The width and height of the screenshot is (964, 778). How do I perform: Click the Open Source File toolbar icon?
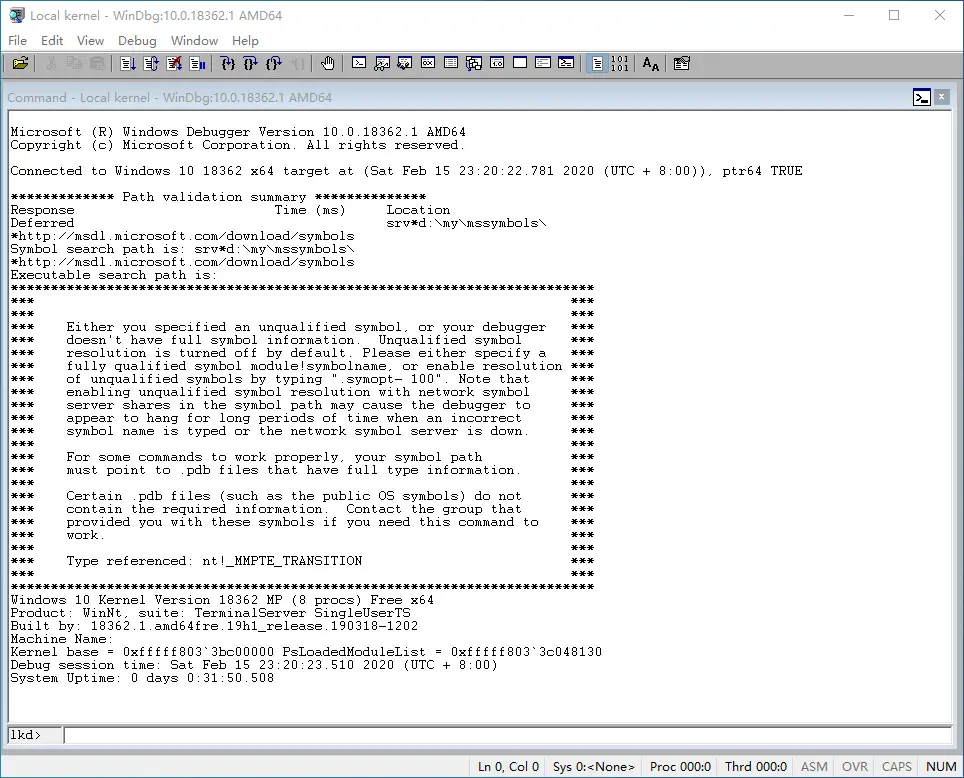(x=20, y=63)
